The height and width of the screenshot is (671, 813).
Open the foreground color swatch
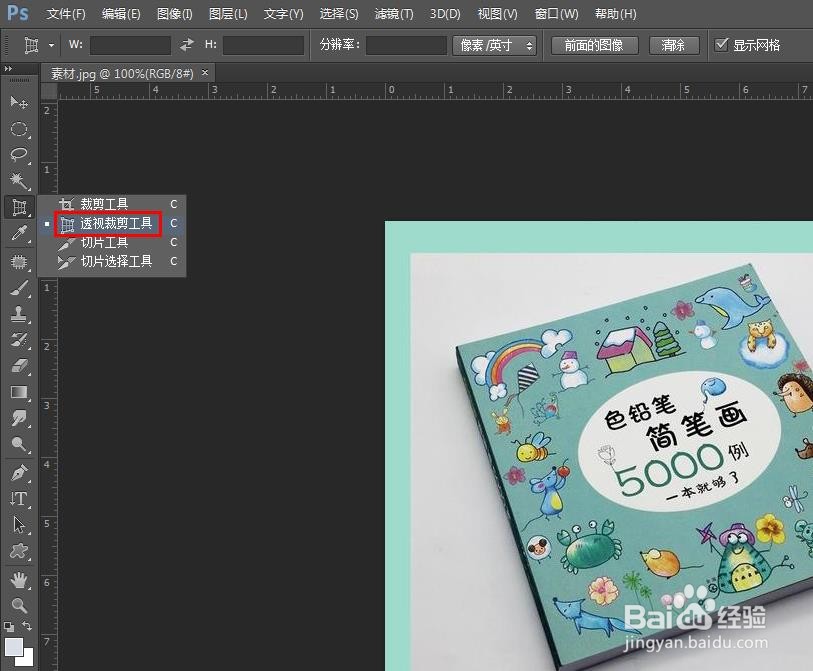point(13,646)
